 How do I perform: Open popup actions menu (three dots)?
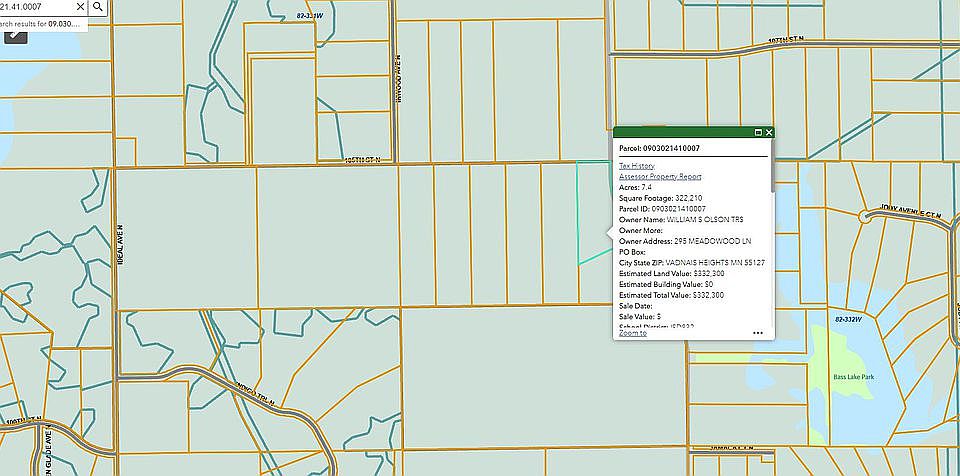(758, 333)
